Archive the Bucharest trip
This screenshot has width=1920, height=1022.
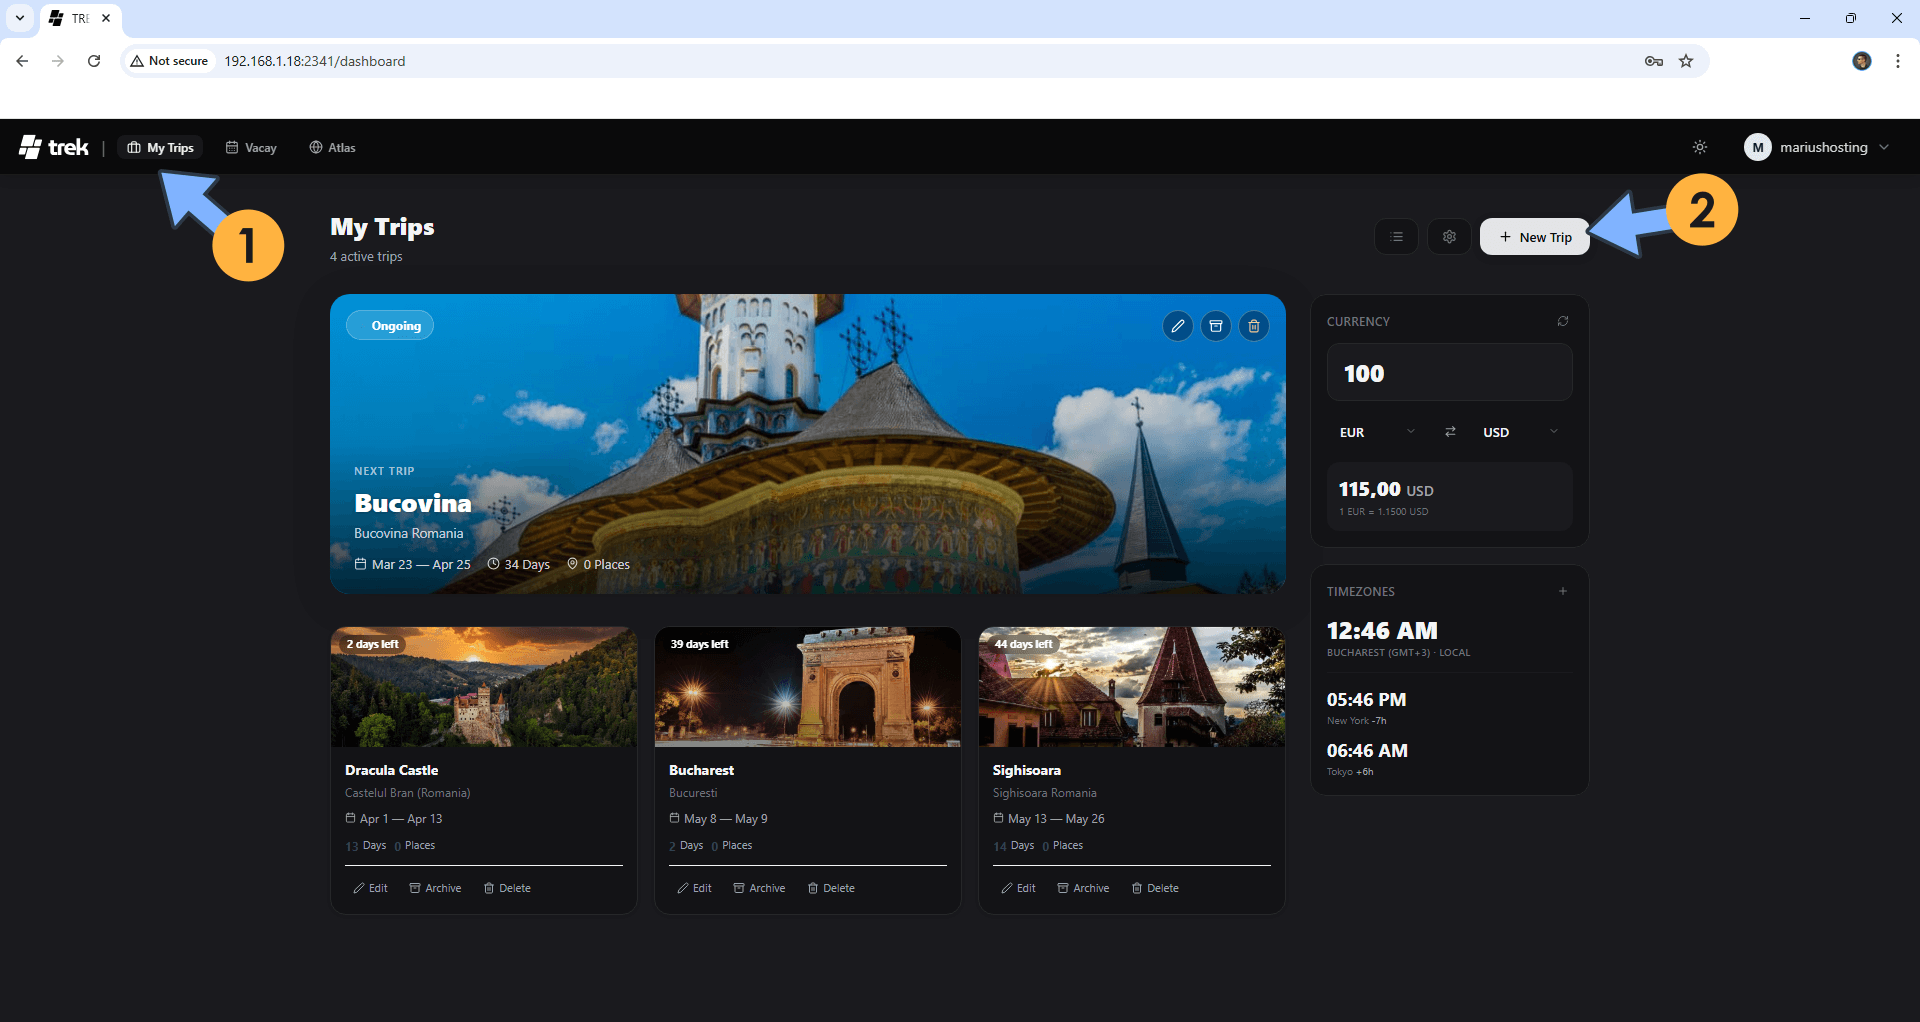pos(759,888)
